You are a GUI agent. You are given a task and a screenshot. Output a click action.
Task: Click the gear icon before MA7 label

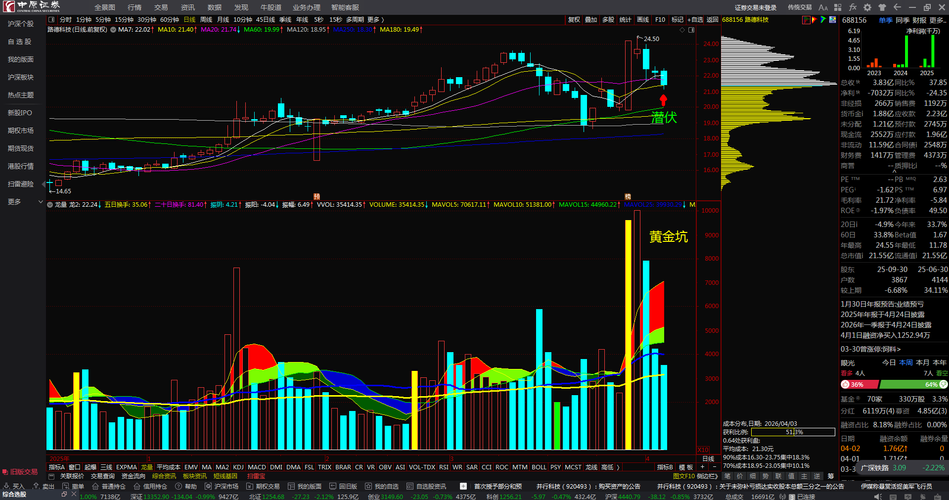[113, 29]
